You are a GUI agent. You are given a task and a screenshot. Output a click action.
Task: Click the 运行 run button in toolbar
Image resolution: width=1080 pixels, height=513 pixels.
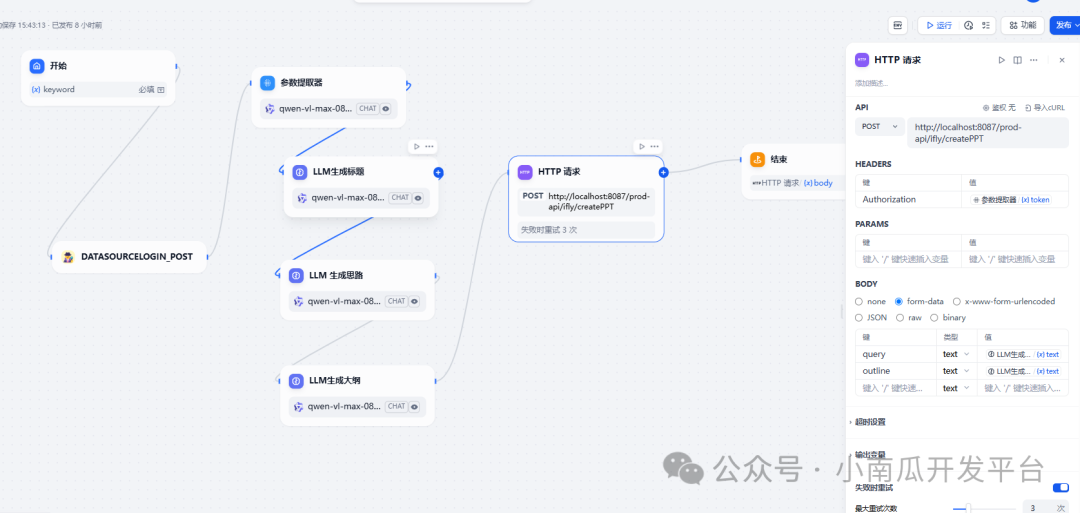[939, 25]
